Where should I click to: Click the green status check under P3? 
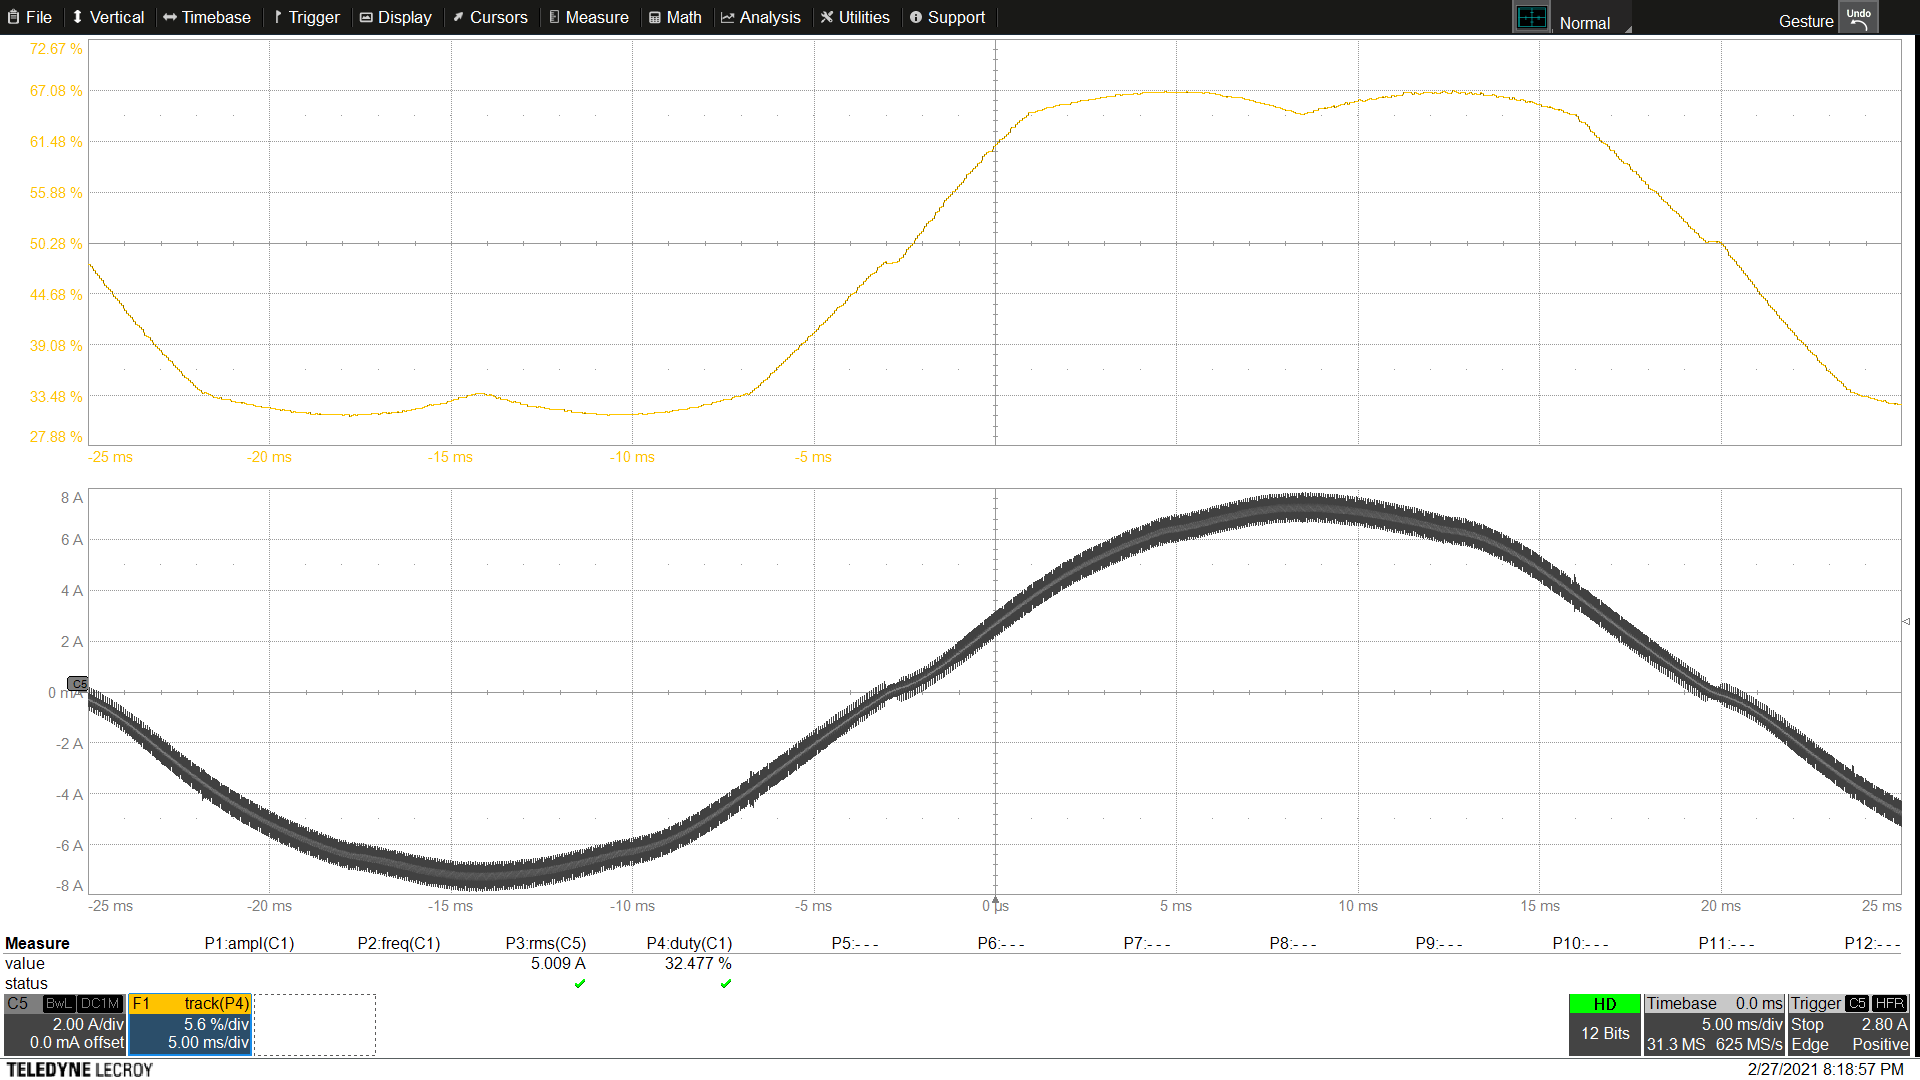pyautogui.click(x=580, y=984)
